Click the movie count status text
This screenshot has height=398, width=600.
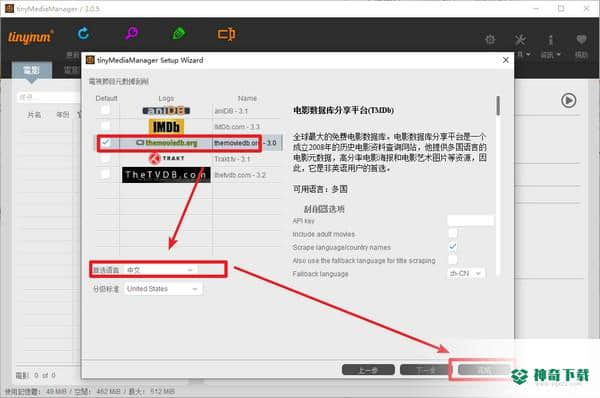(36, 375)
